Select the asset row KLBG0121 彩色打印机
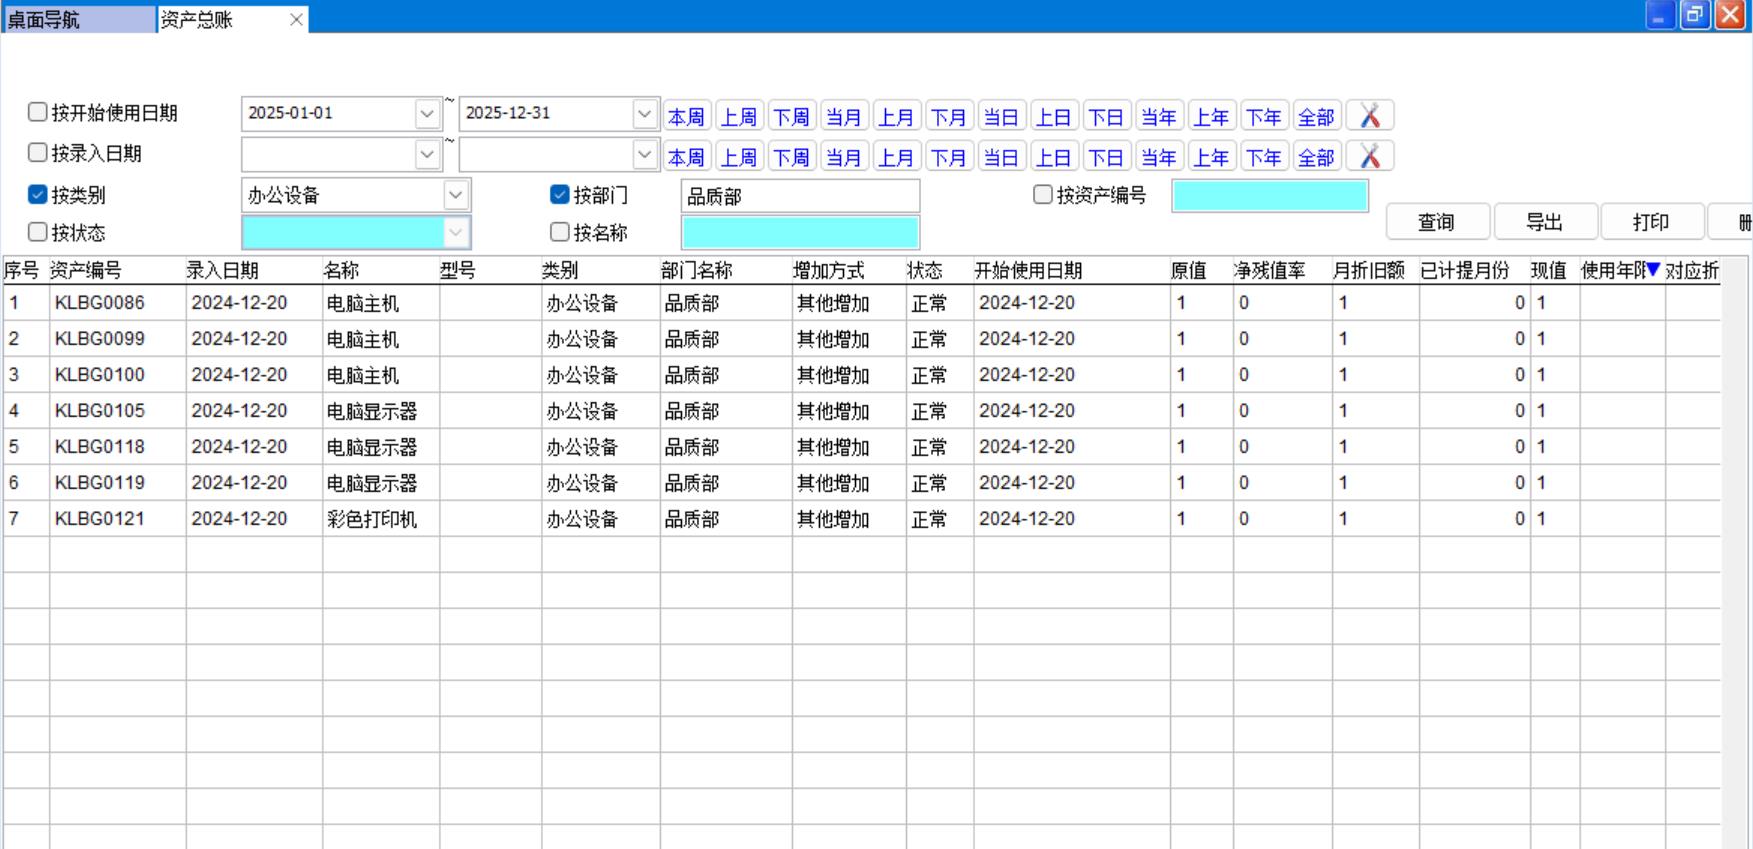The height and width of the screenshot is (849, 1753). 371,519
